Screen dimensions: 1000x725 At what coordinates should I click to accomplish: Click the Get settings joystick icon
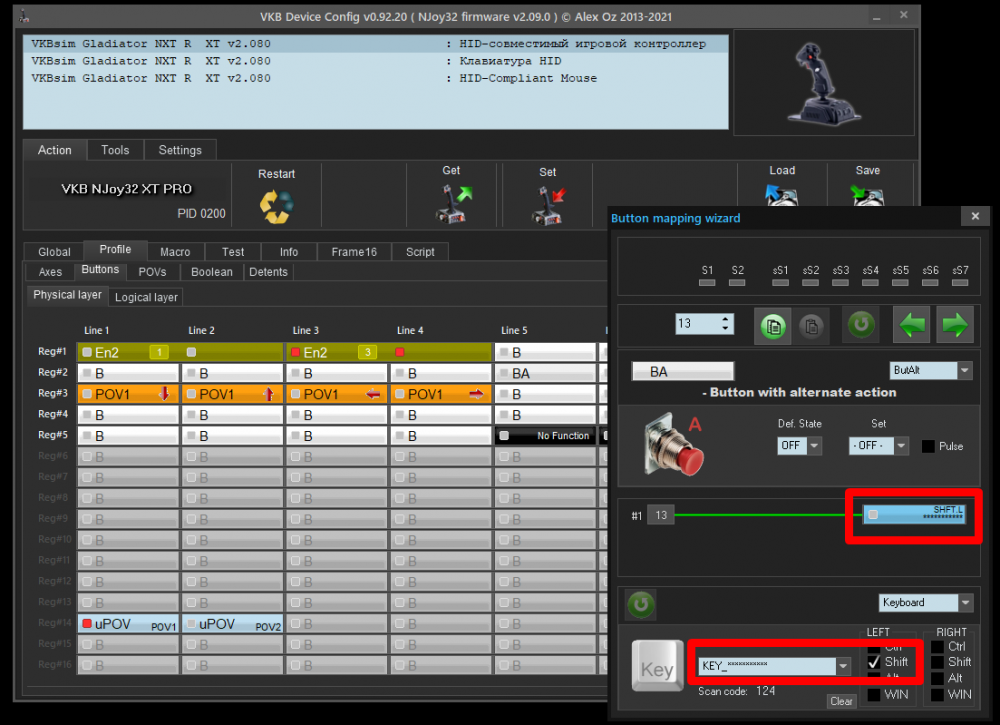coord(452,203)
